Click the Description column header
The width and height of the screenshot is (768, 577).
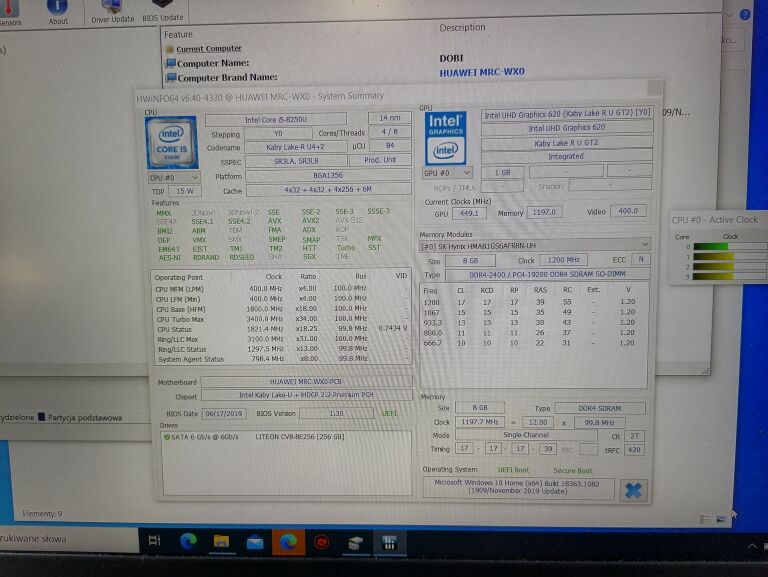pos(462,28)
